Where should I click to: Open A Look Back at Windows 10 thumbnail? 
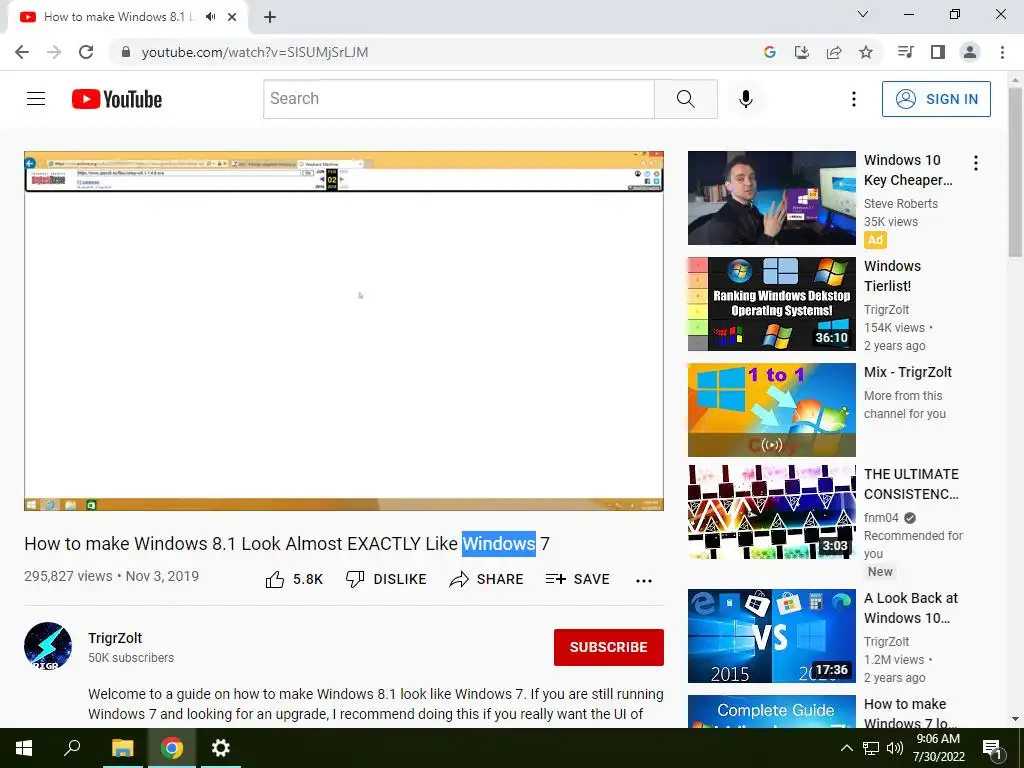click(x=772, y=636)
